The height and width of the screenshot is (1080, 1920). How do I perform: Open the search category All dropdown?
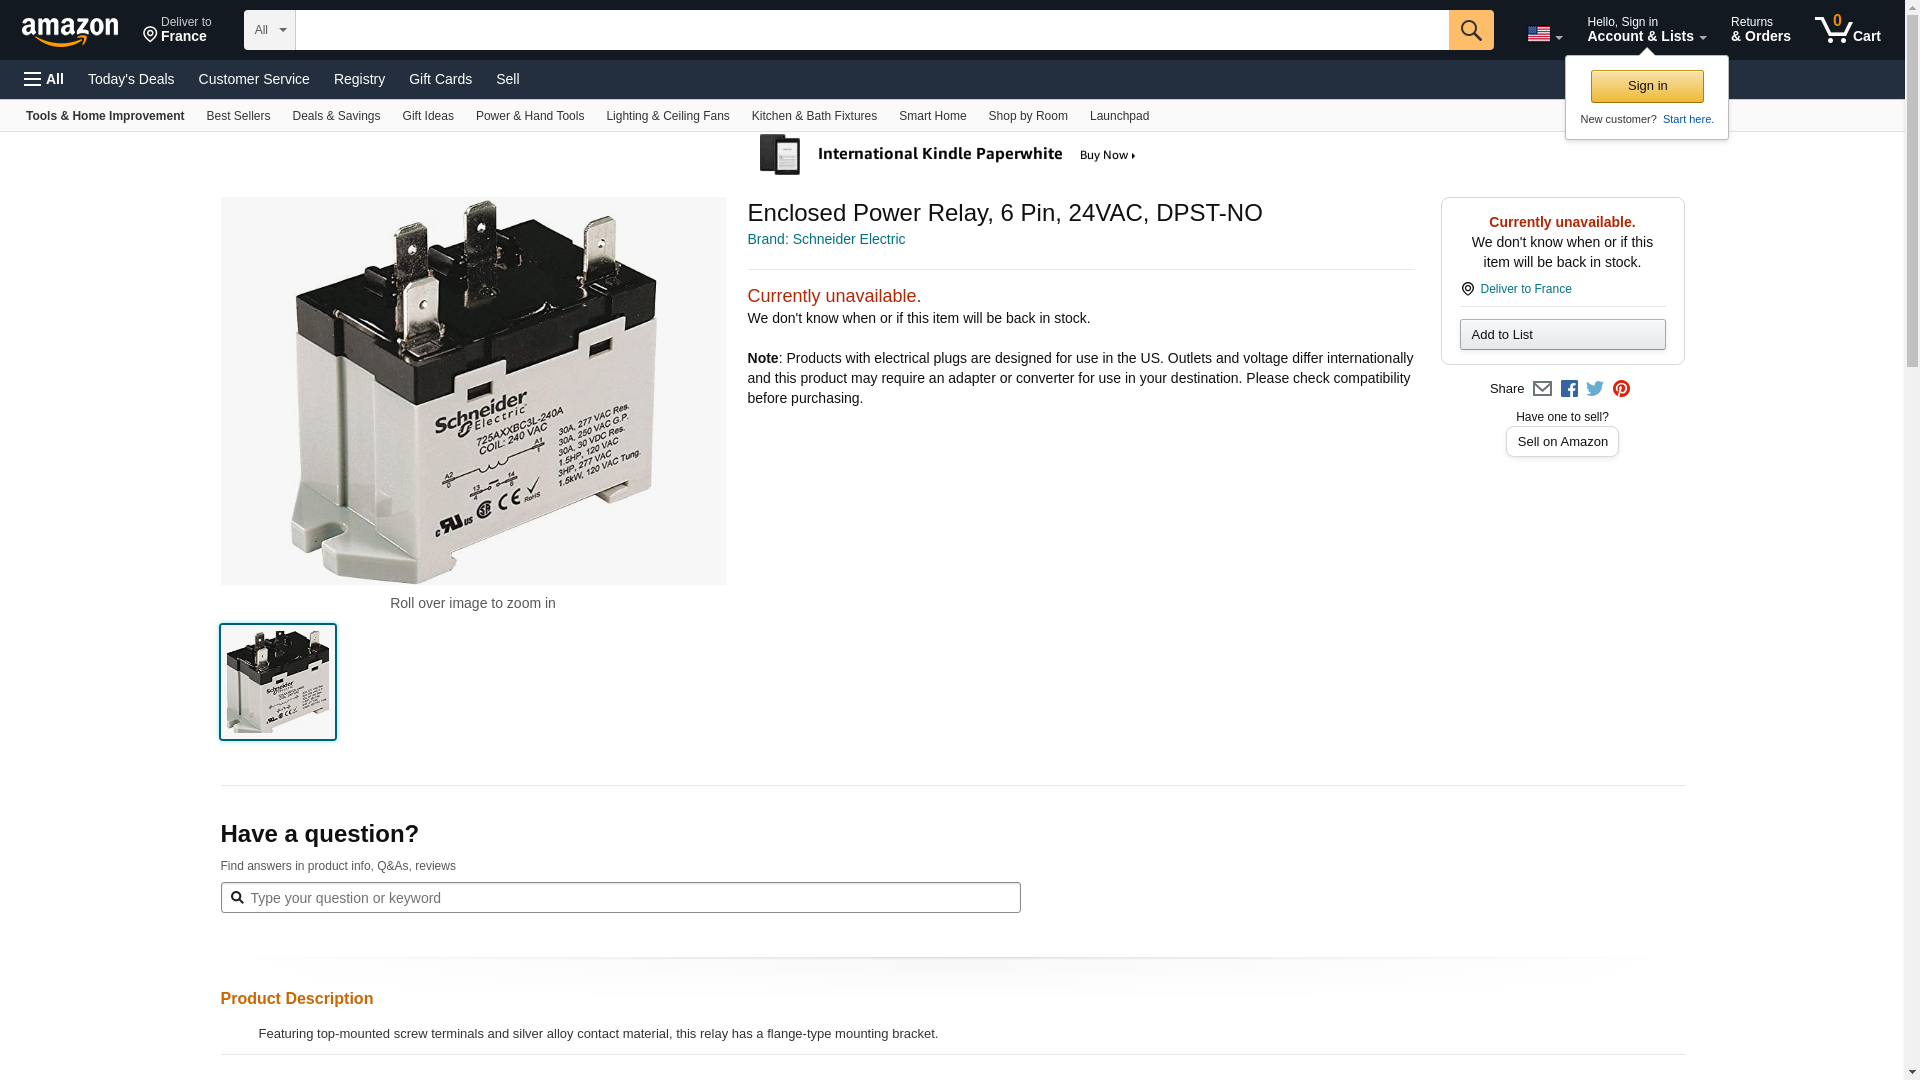pos(269,30)
